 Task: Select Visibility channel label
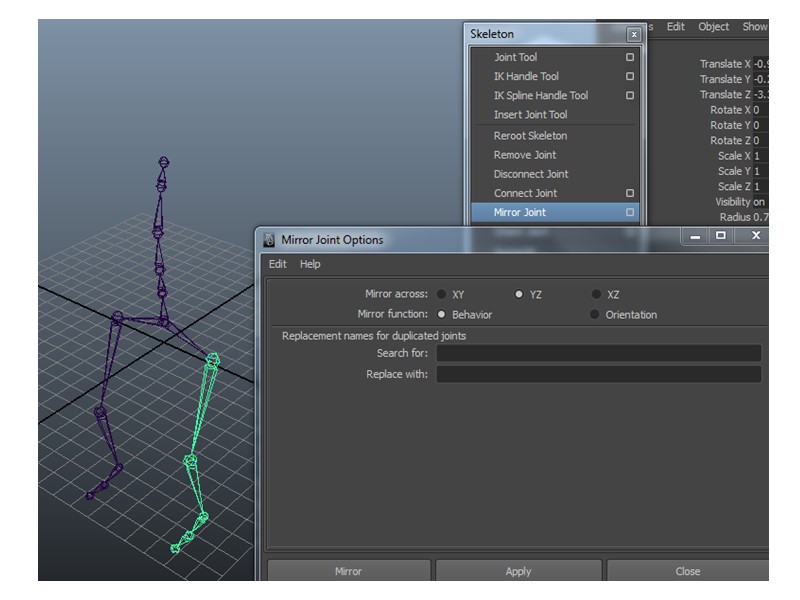pyautogui.click(x=733, y=202)
